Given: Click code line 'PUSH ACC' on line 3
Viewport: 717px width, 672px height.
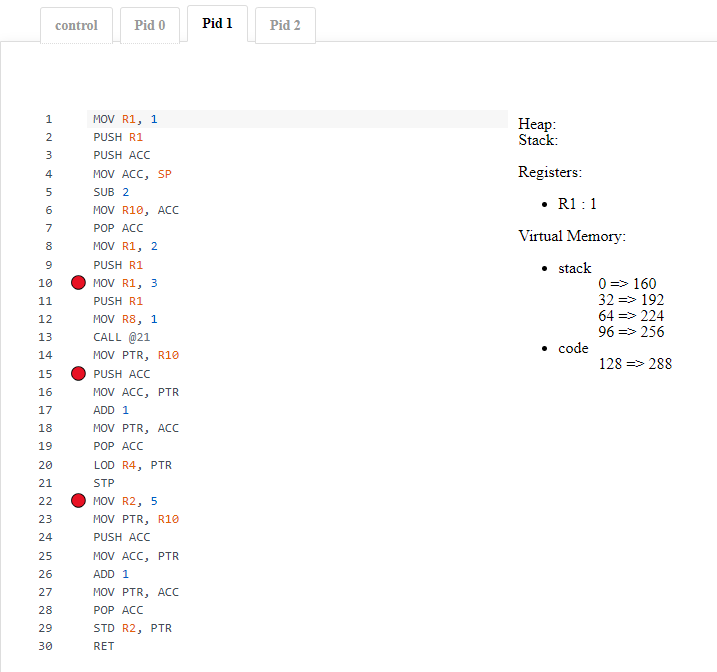Looking at the screenshot, I should (122, 155).
